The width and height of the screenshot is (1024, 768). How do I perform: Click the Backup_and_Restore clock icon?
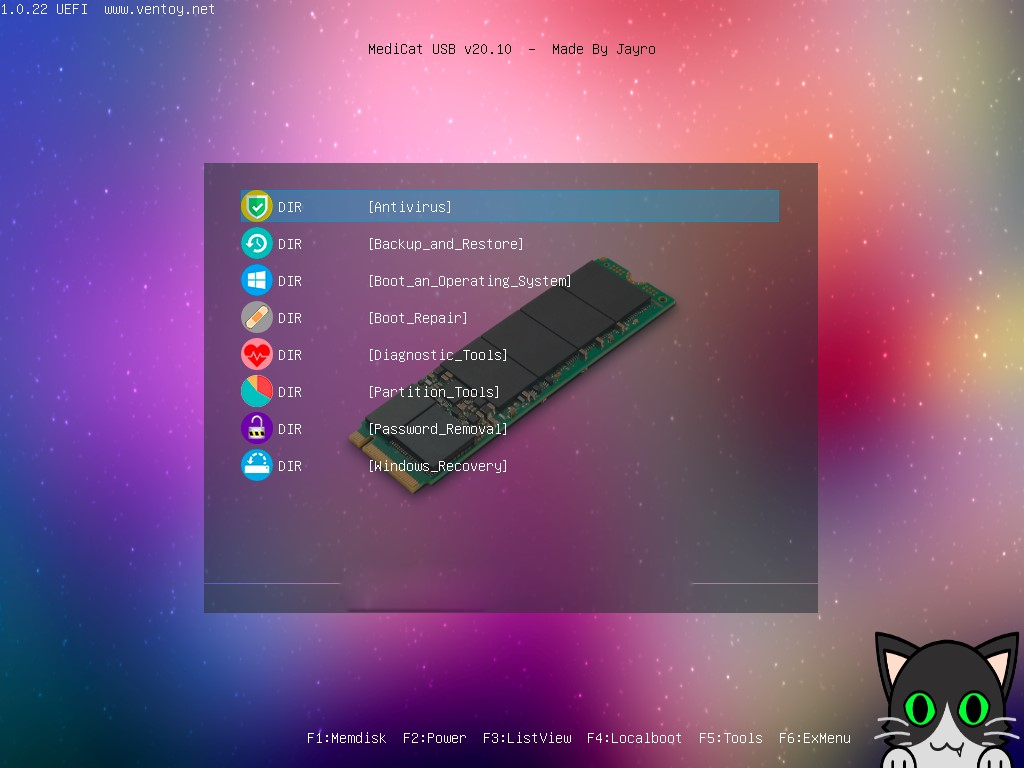pos(257,244)
